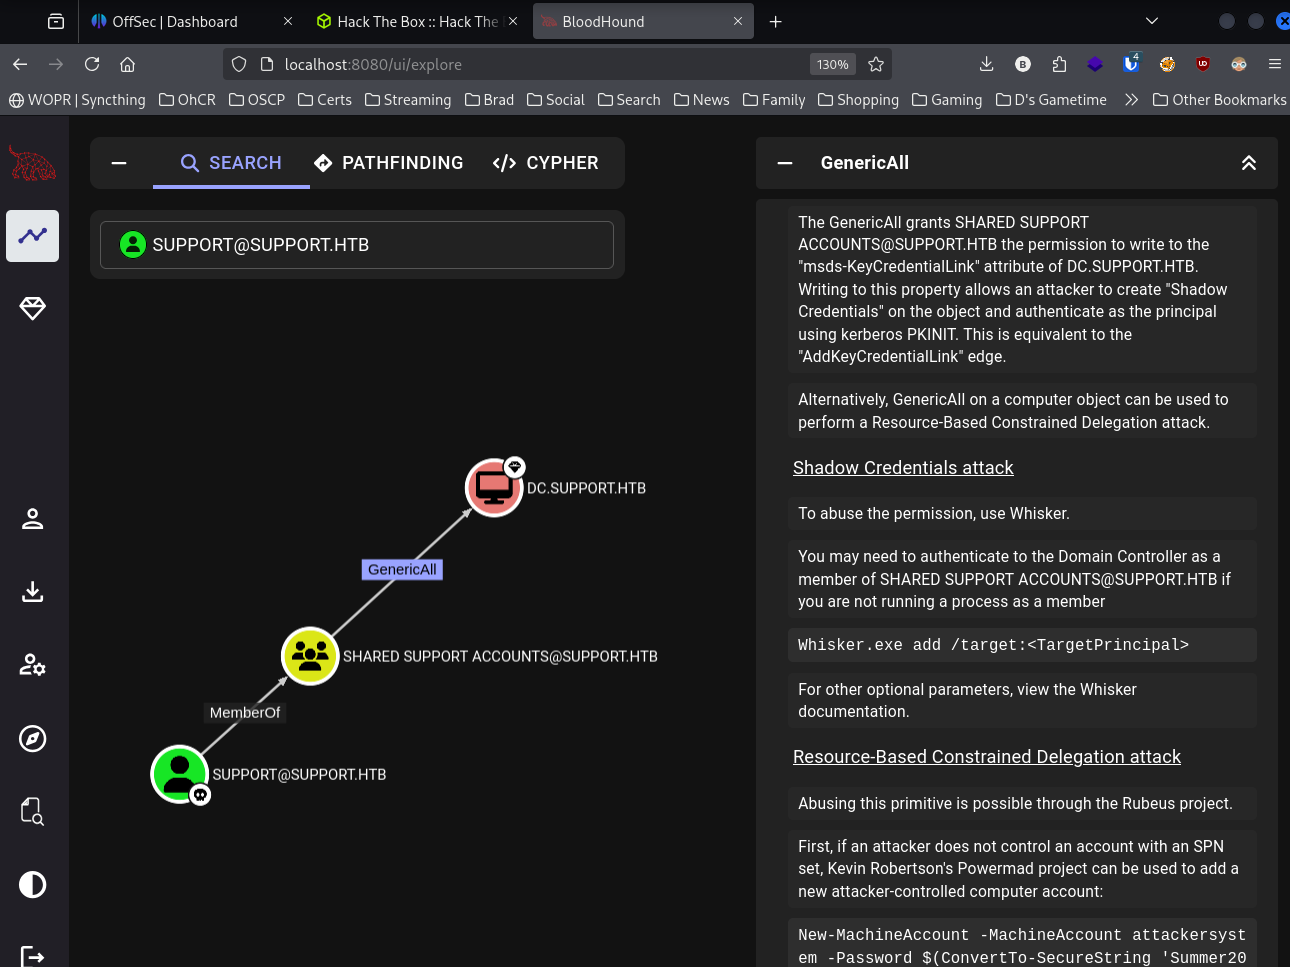Show more bookmarks chevron
This screenshot has width=1290, height=967.
pyautogui.click(x=1131, y=100)
